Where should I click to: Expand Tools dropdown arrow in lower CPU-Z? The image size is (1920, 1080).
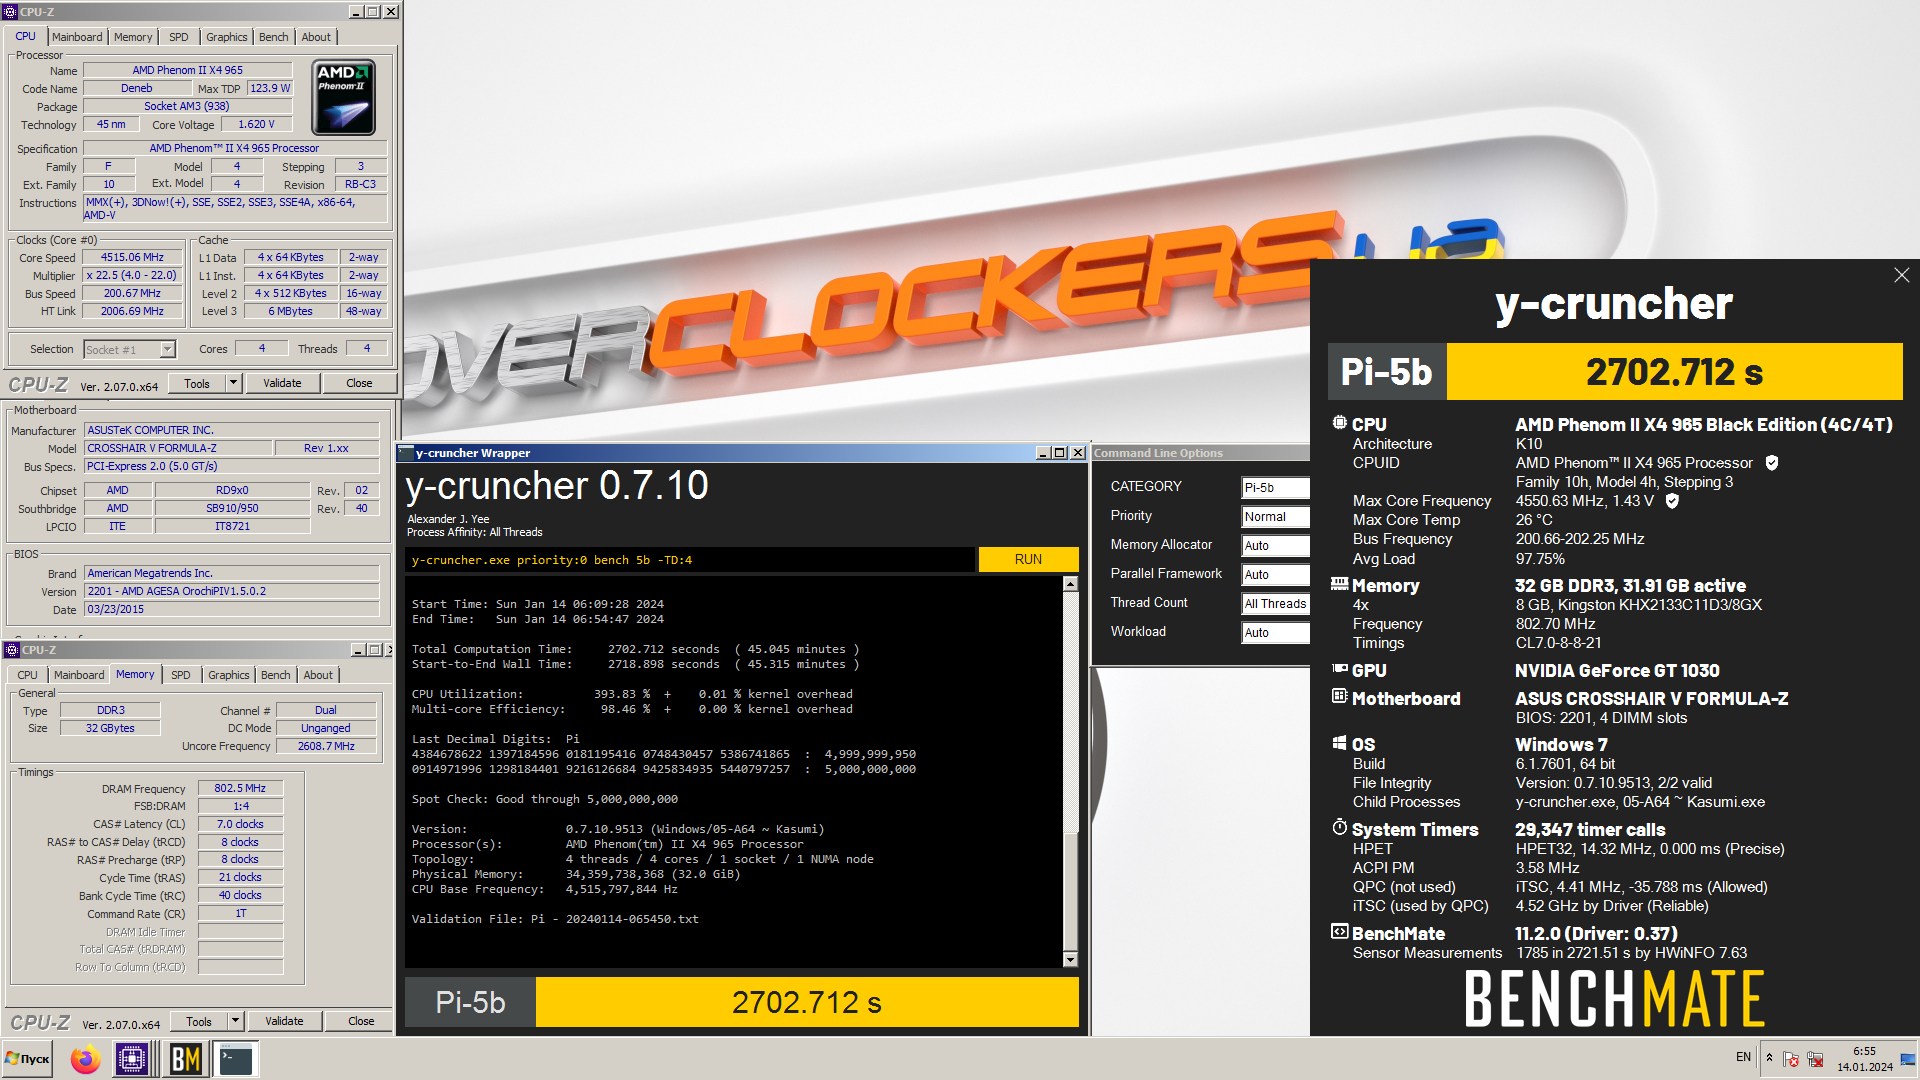click(235, 1021)
